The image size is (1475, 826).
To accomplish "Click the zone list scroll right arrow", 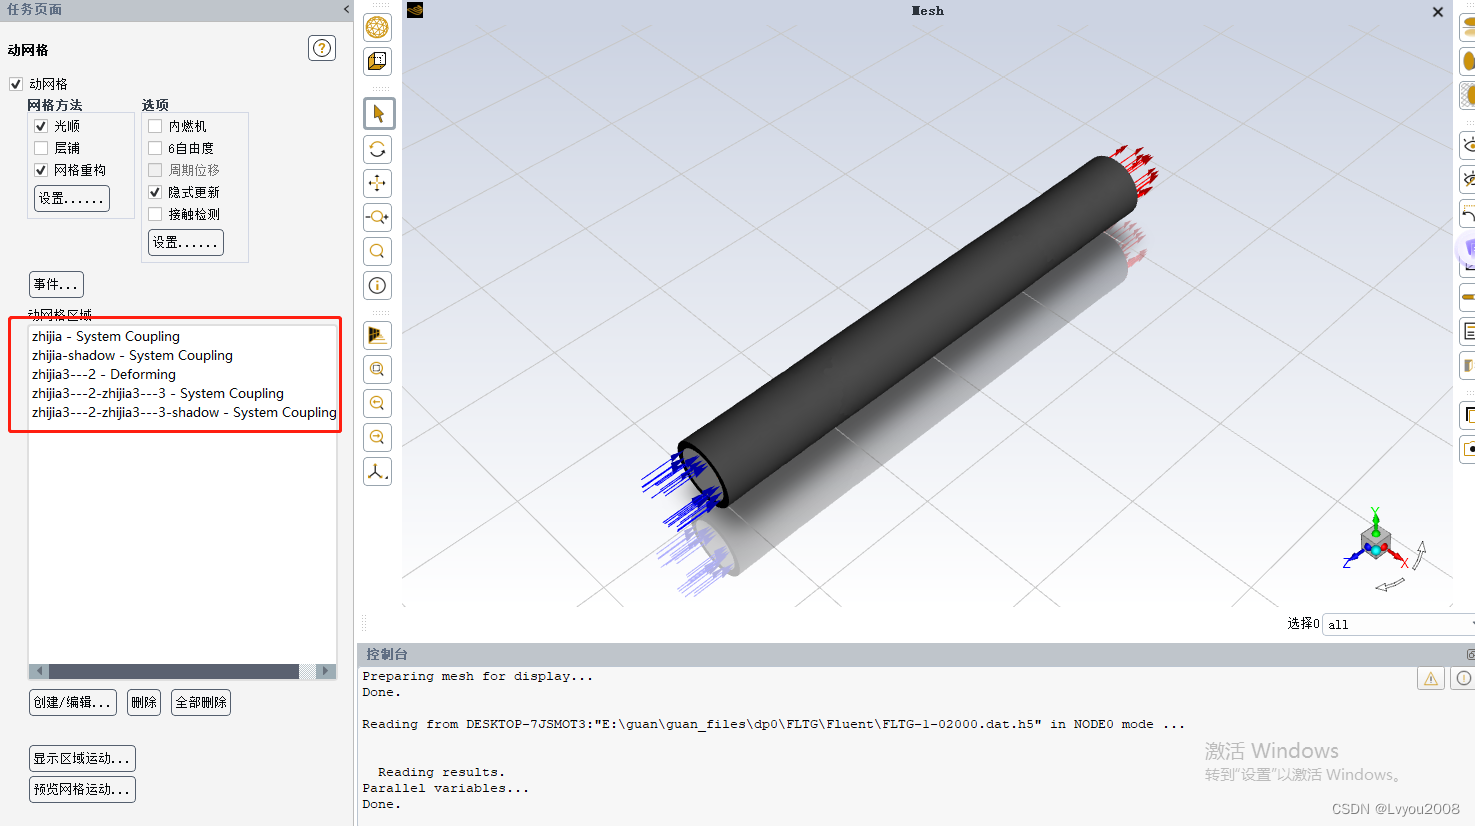I will click(x=326, y=672).
